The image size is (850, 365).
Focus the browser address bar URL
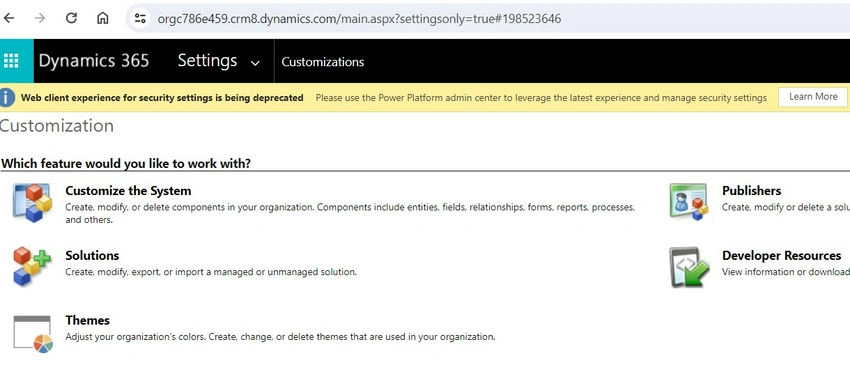pos(359,18)
